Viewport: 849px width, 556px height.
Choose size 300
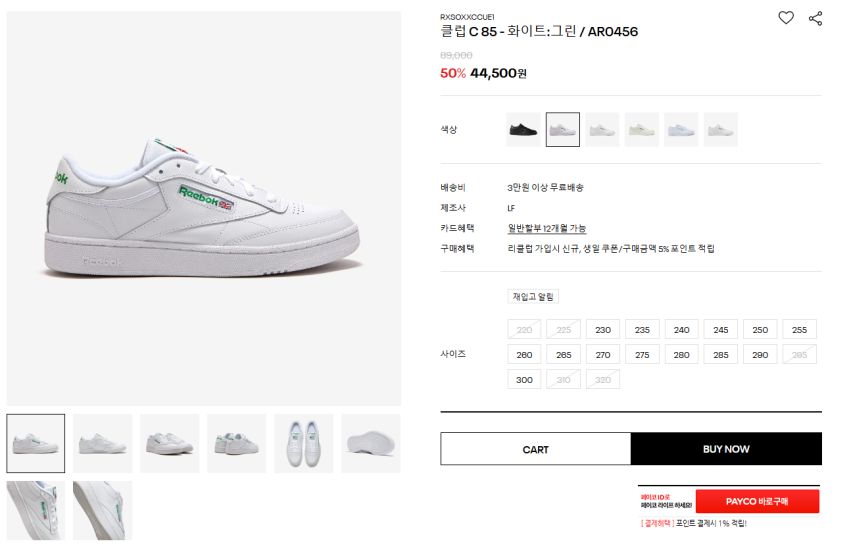524,380
